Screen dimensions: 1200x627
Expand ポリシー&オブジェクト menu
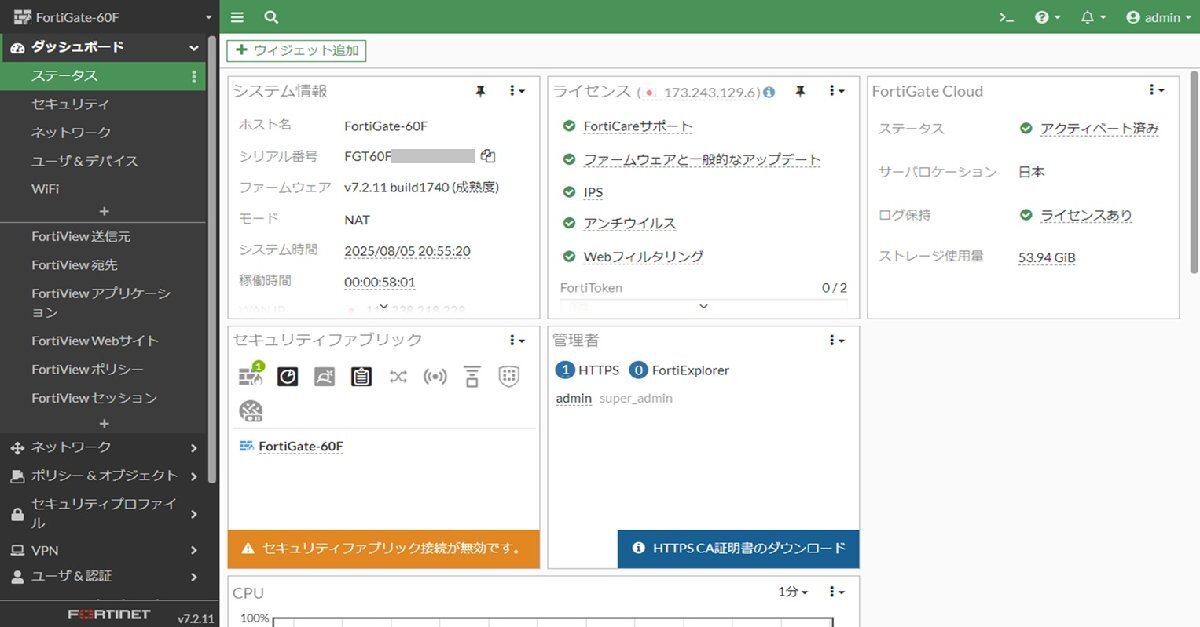click(x=103, y=476)
